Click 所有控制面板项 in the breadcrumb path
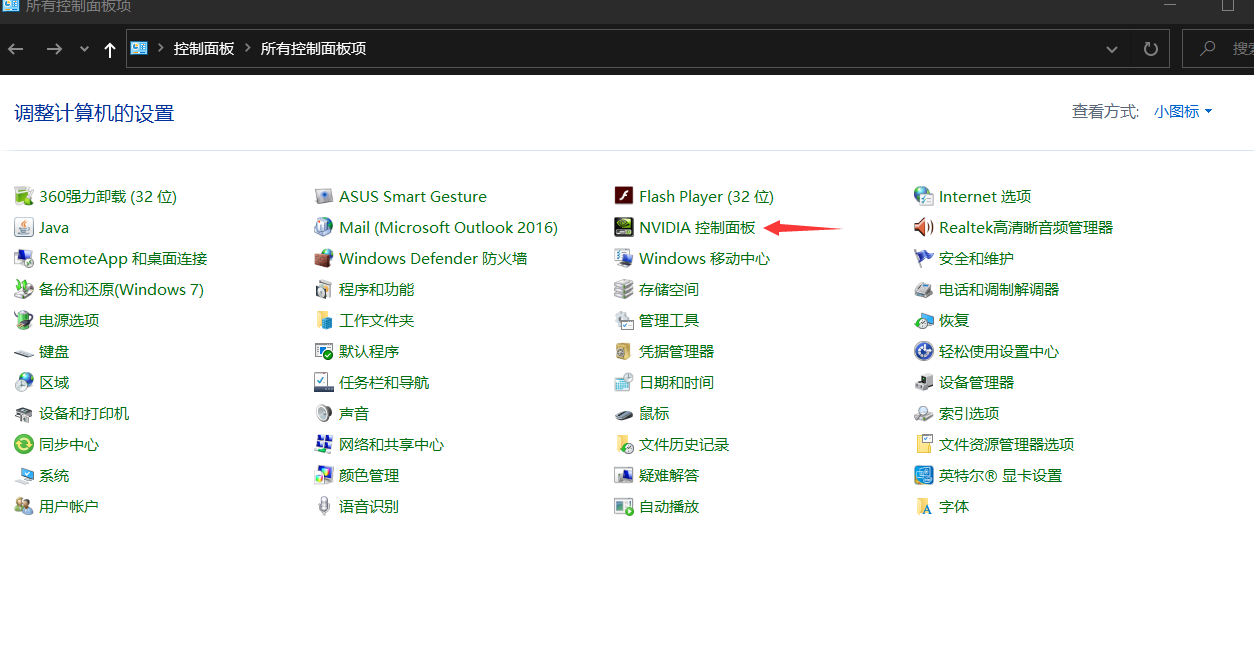This screenshot has height=648, width=1254. tap(313, 48)
